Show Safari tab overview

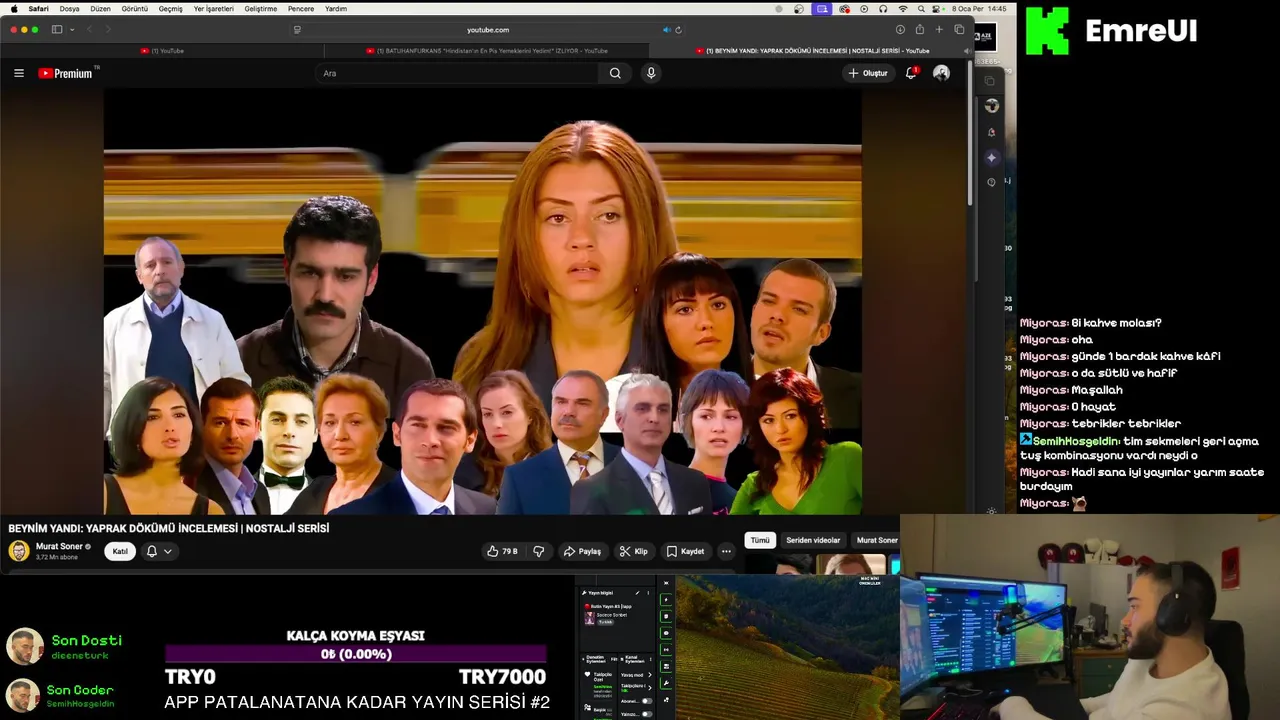pyautogui.click(x=959, y=30)
